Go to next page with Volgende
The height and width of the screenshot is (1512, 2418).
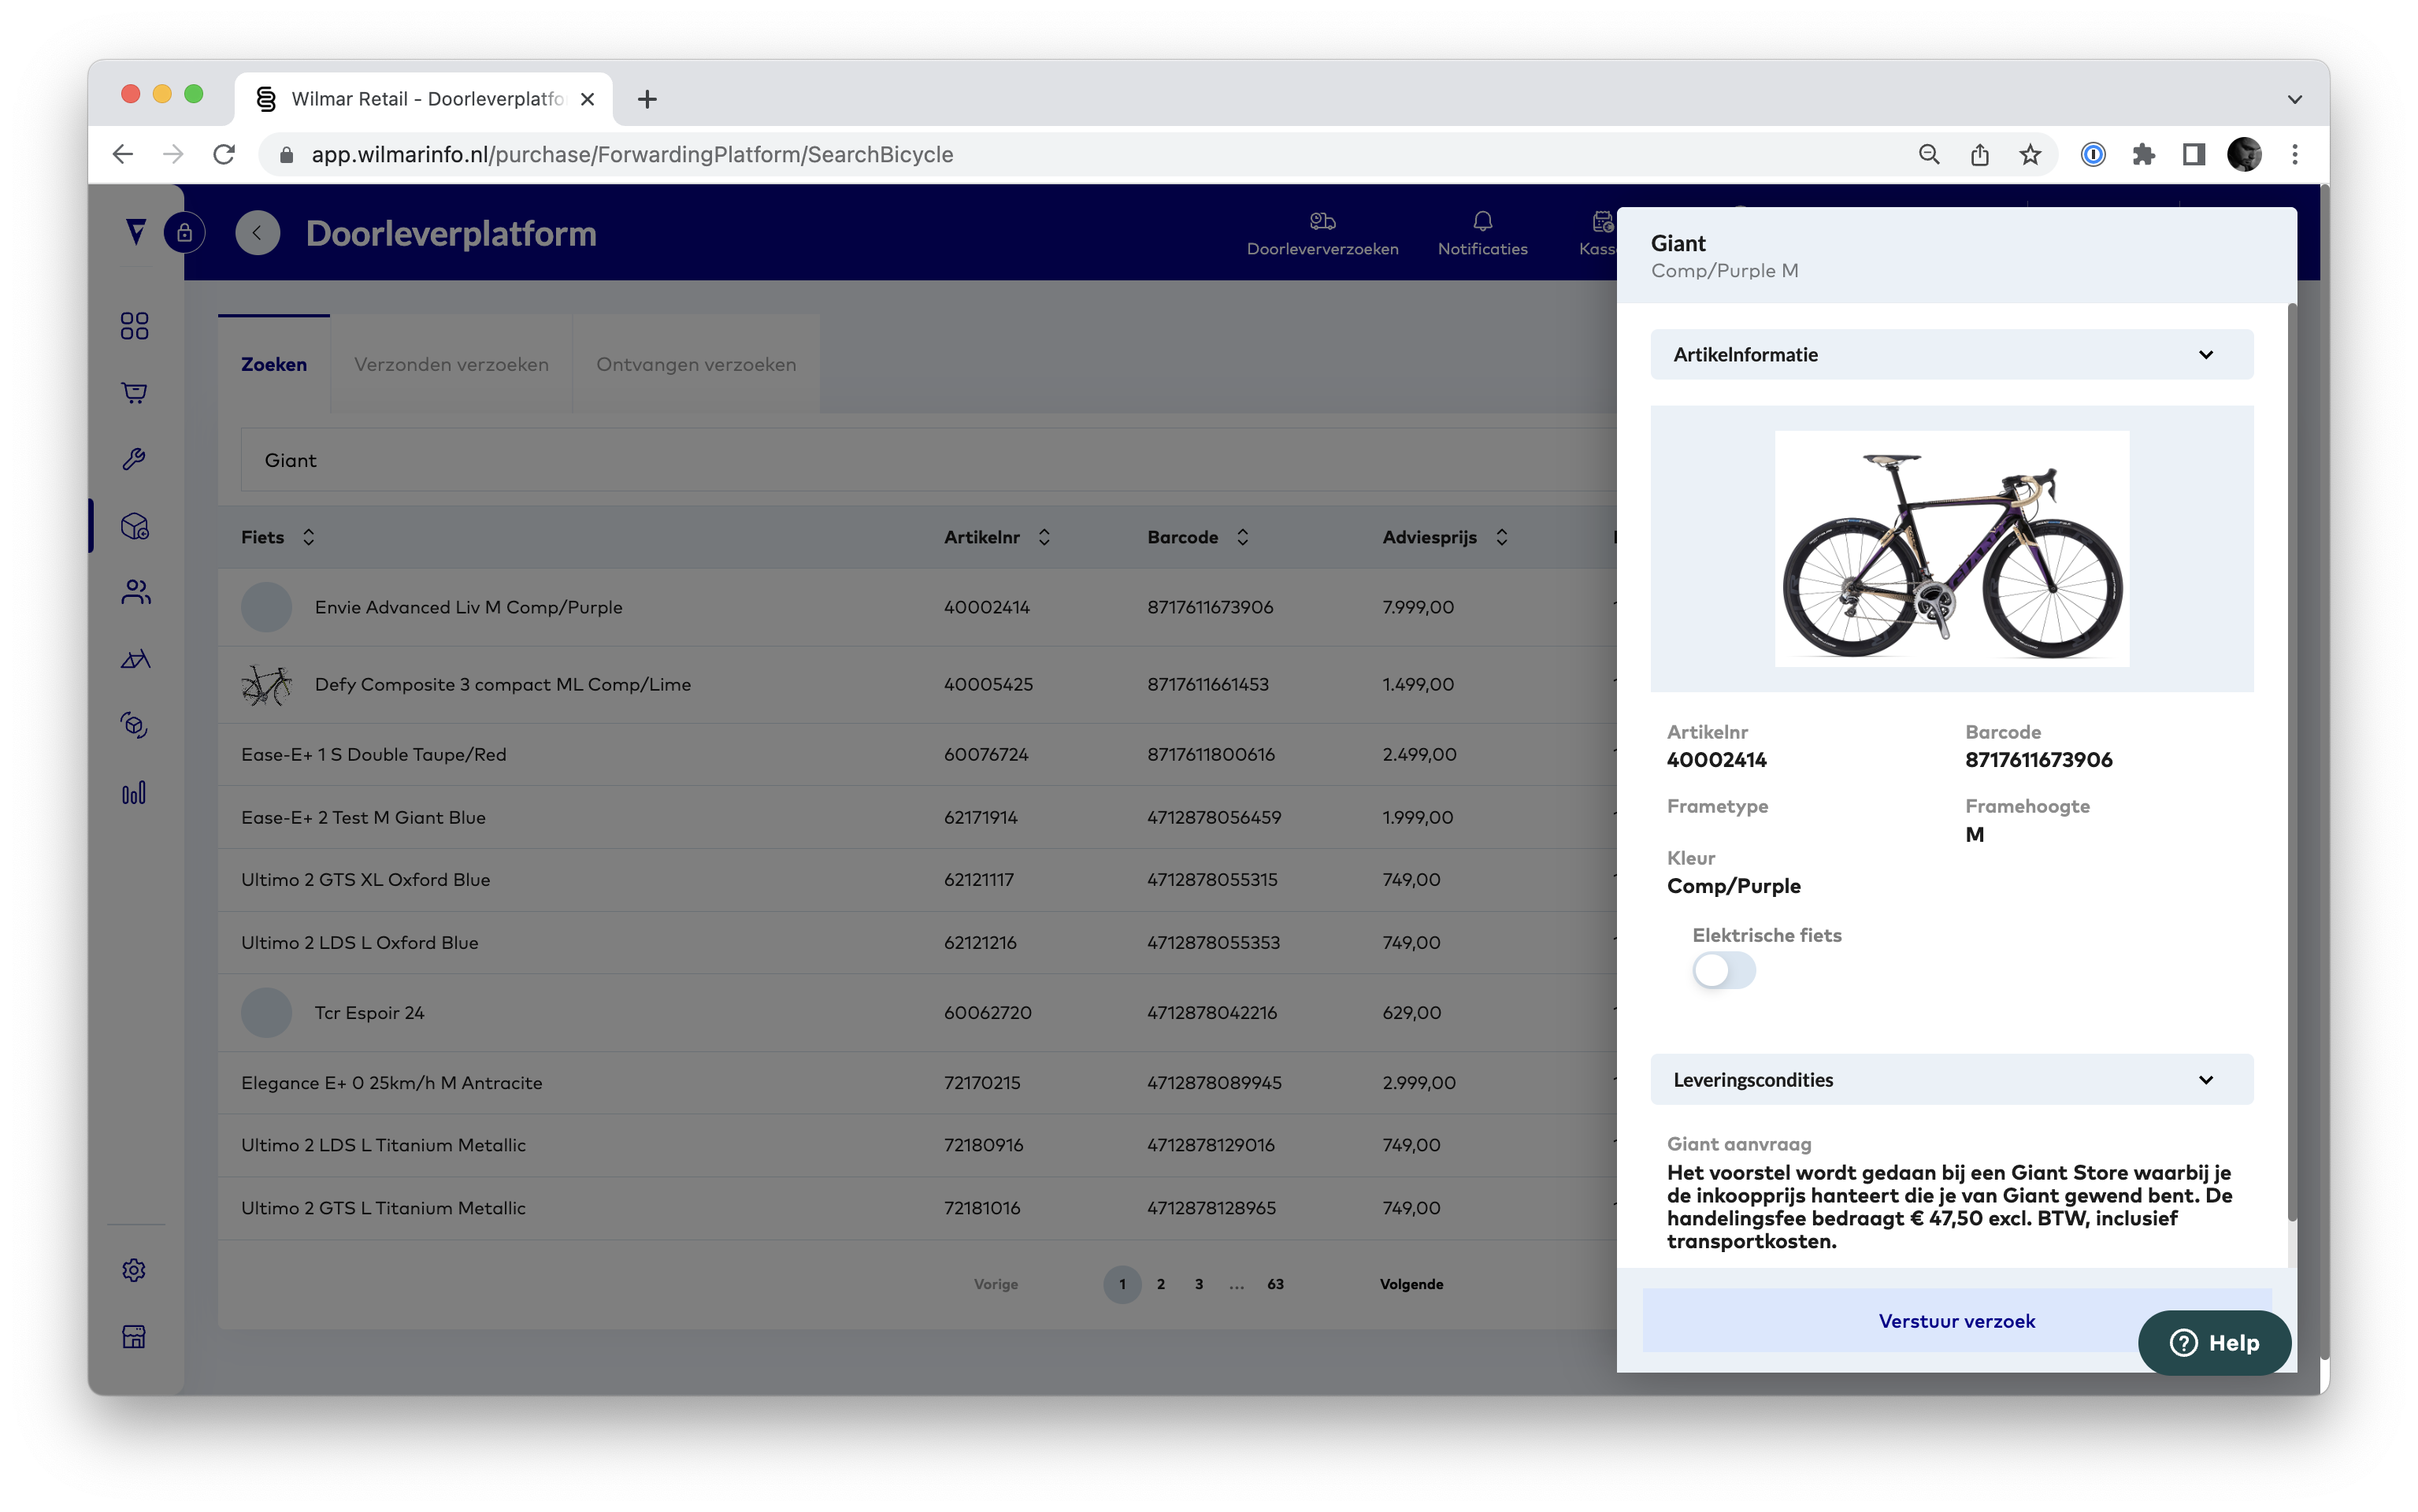coord(1411,1284)
